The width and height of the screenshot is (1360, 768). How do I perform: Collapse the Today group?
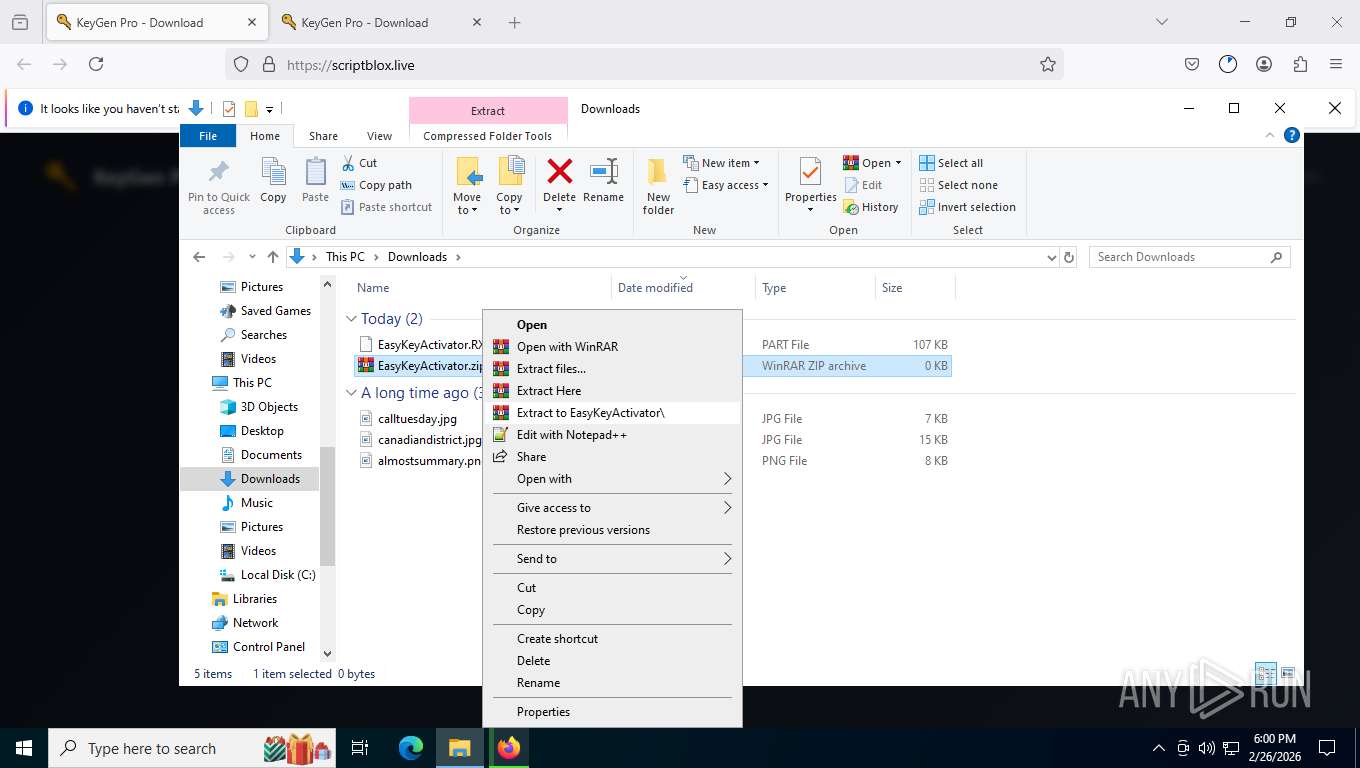(x=351, y=319)
